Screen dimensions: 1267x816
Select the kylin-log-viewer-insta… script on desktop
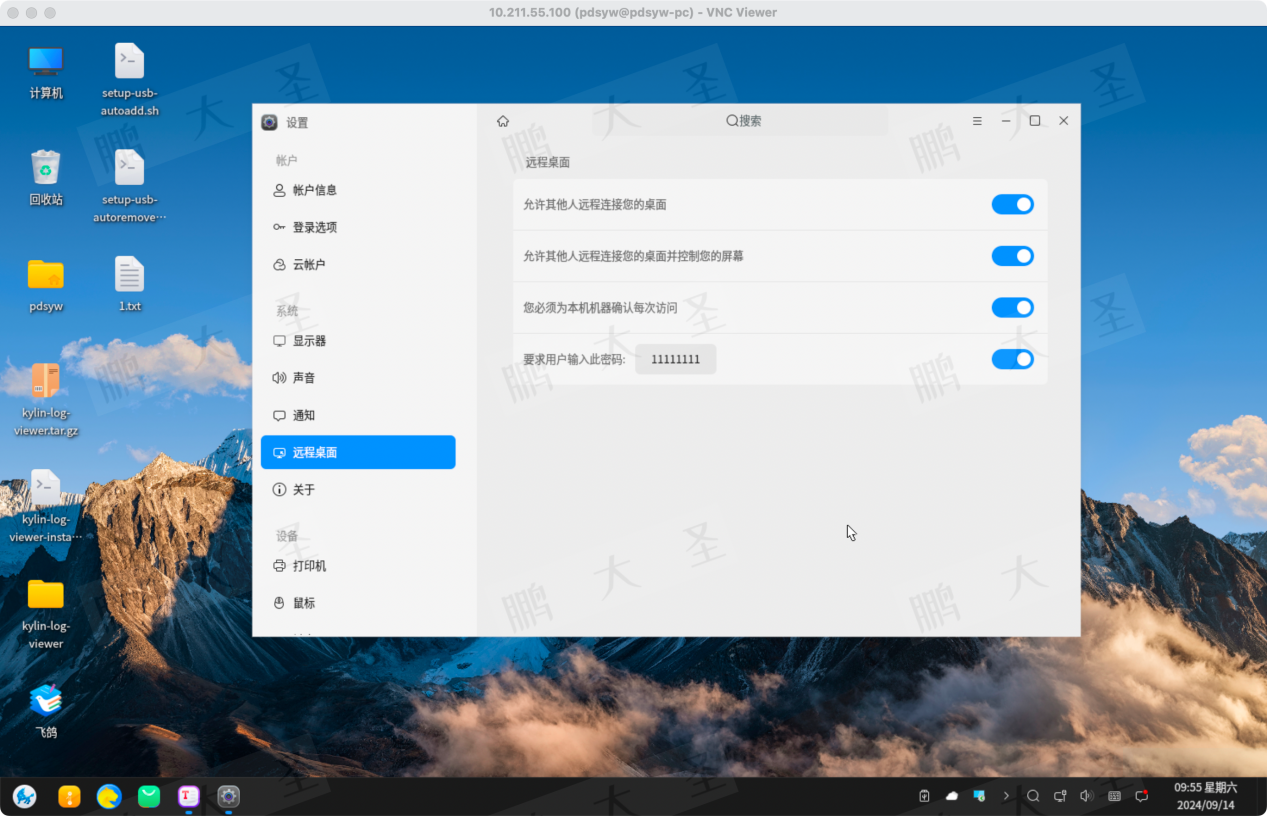point(46,507)
